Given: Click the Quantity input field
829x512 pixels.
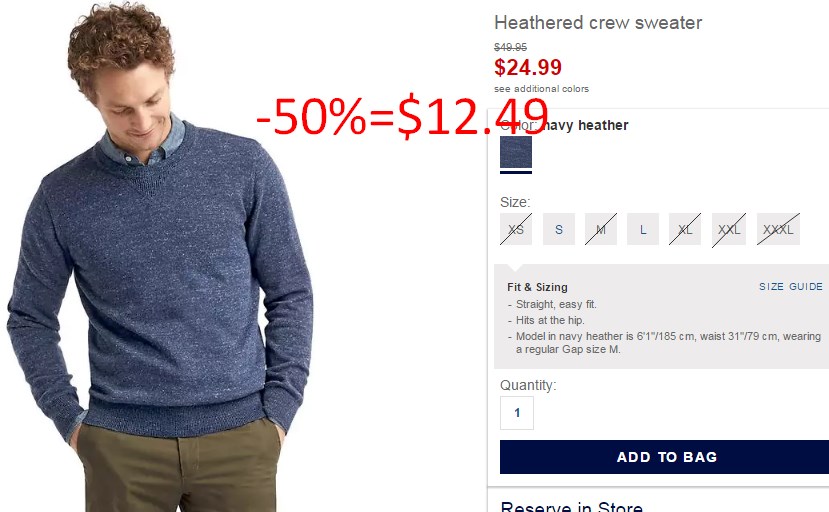Looking at the screenshot, I should (x=517, y=413).
